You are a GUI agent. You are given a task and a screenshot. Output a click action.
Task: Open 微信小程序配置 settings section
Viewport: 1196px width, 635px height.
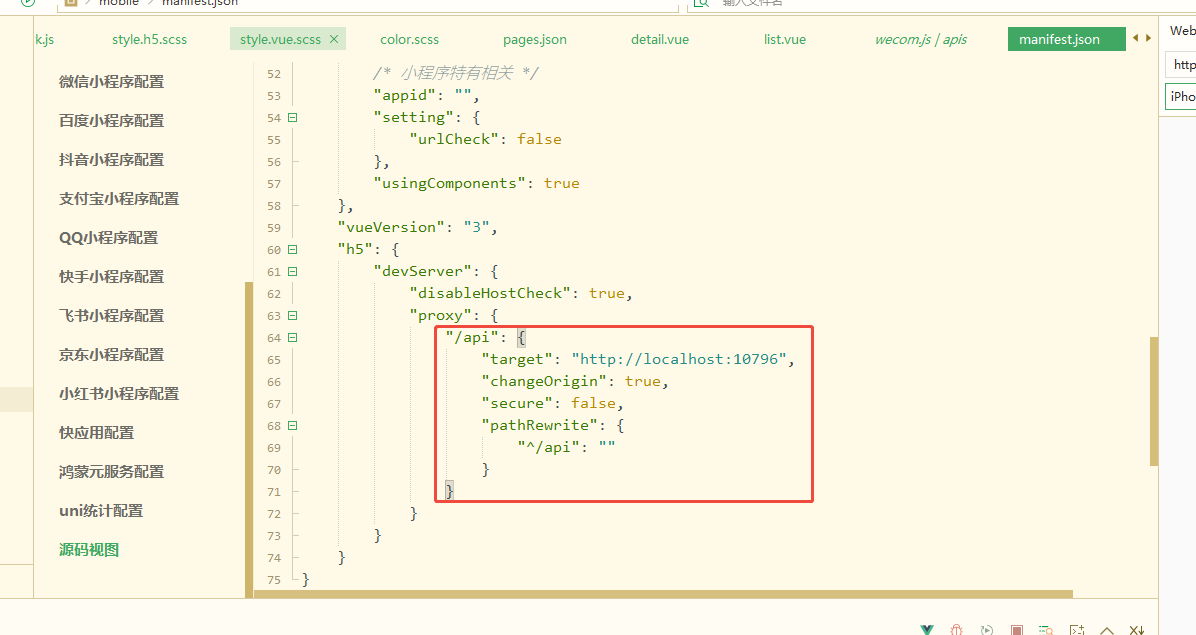pyautogui.click(x=111, y=82)
